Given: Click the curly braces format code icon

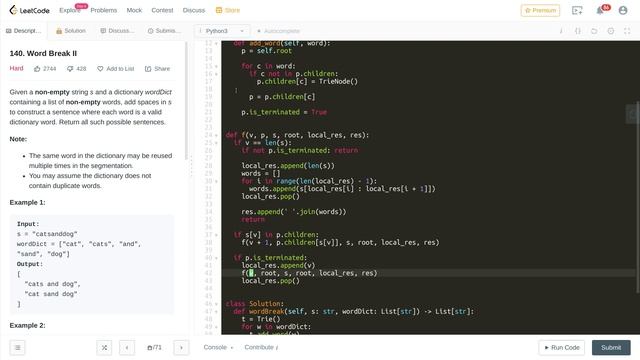Looking at the screenshot, I should [578, 31].
